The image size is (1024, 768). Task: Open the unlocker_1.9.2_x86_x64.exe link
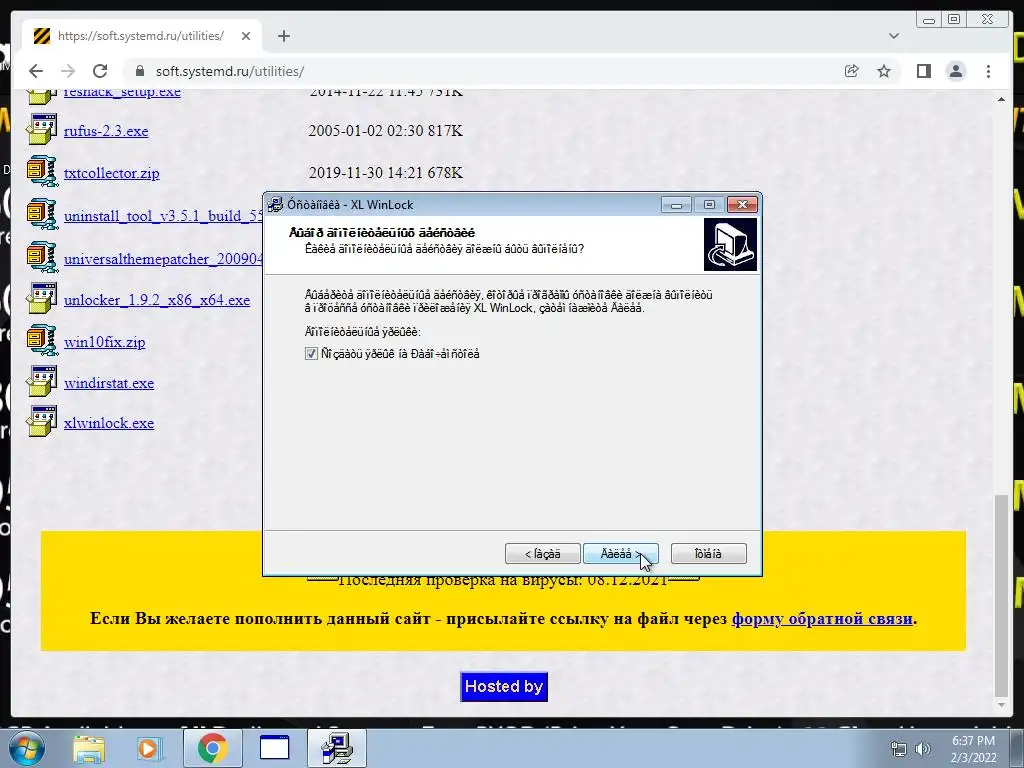coord(157,300)
